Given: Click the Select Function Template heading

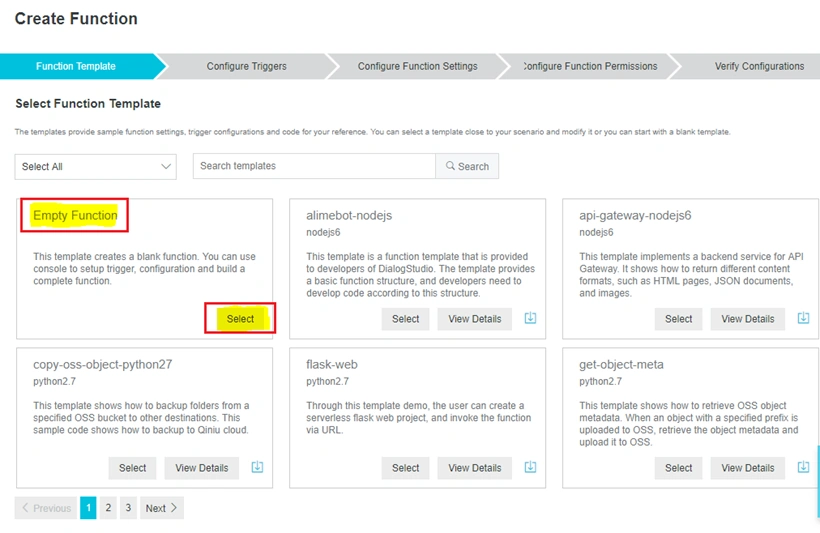Looking at the screenshot, I should (88, 104).
